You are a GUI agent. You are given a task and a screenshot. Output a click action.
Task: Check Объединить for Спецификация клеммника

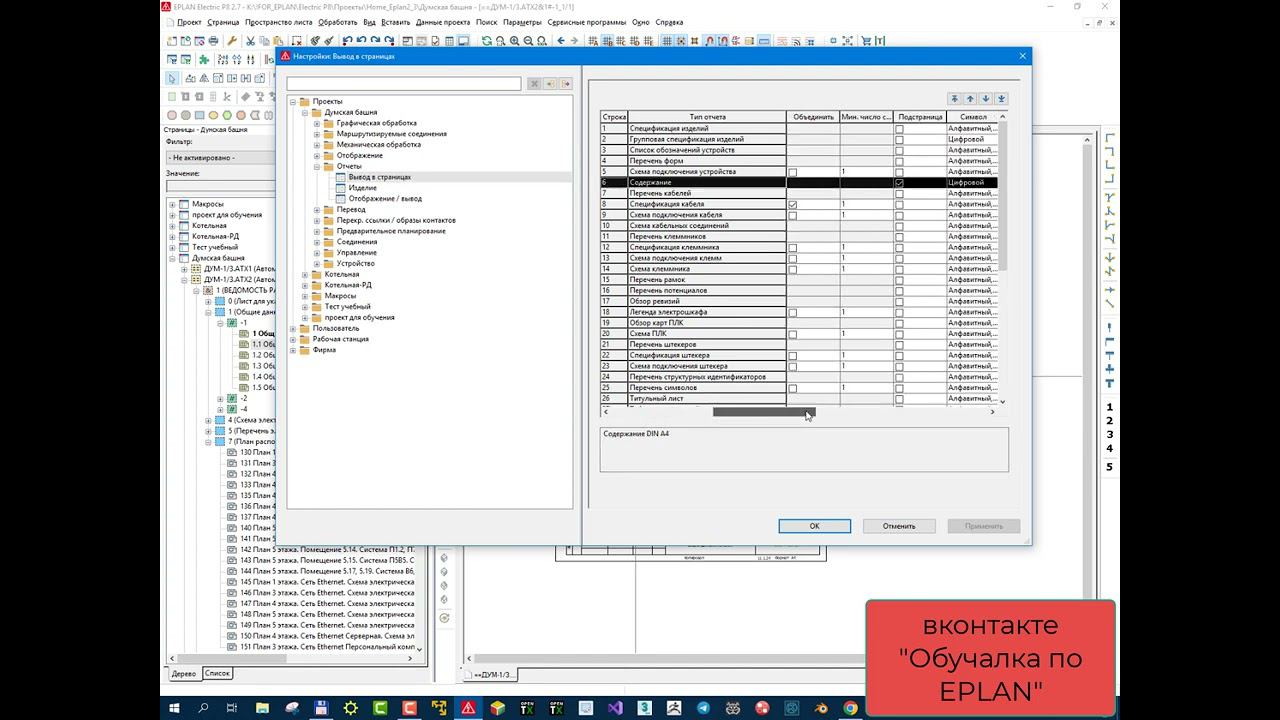pyautogui.click(x=793, y=247)
